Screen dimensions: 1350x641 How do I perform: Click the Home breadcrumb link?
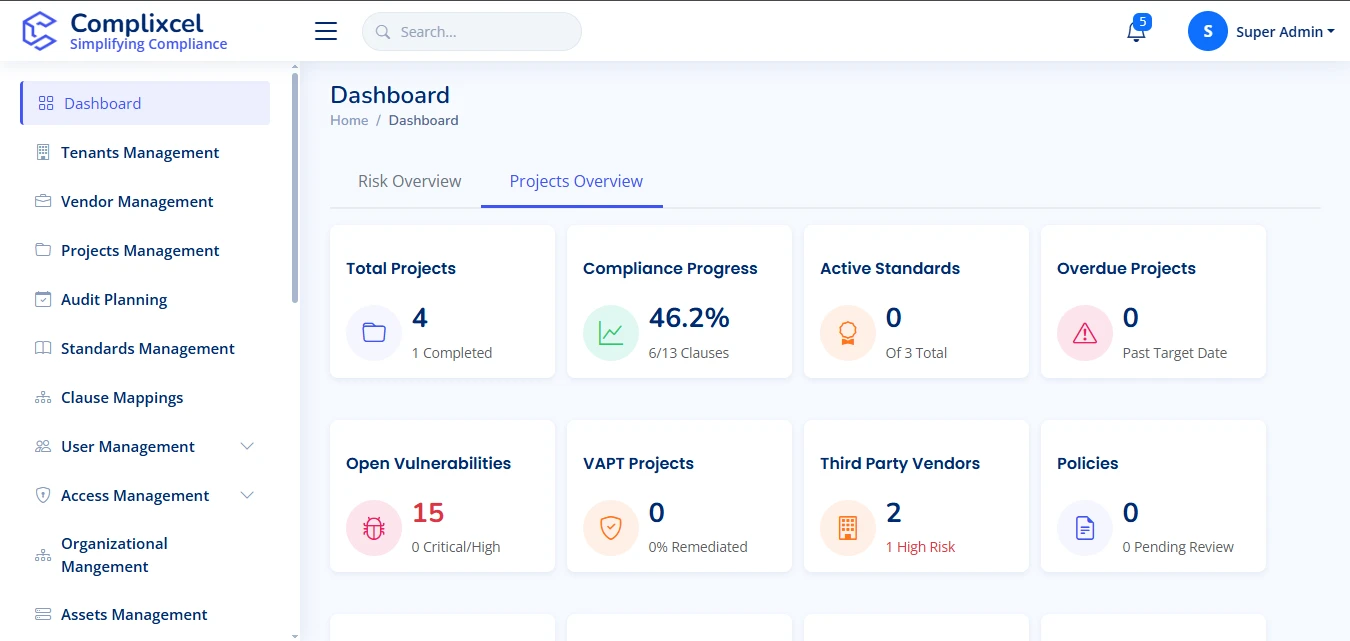(349, 120)
